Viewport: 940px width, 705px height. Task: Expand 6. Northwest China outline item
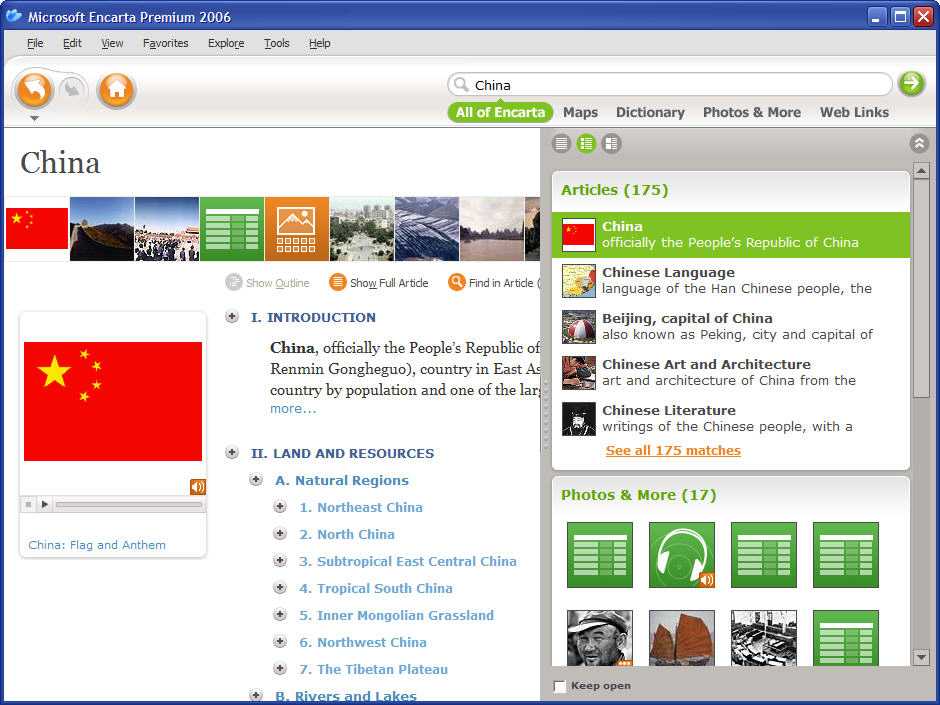pos(280,641)
